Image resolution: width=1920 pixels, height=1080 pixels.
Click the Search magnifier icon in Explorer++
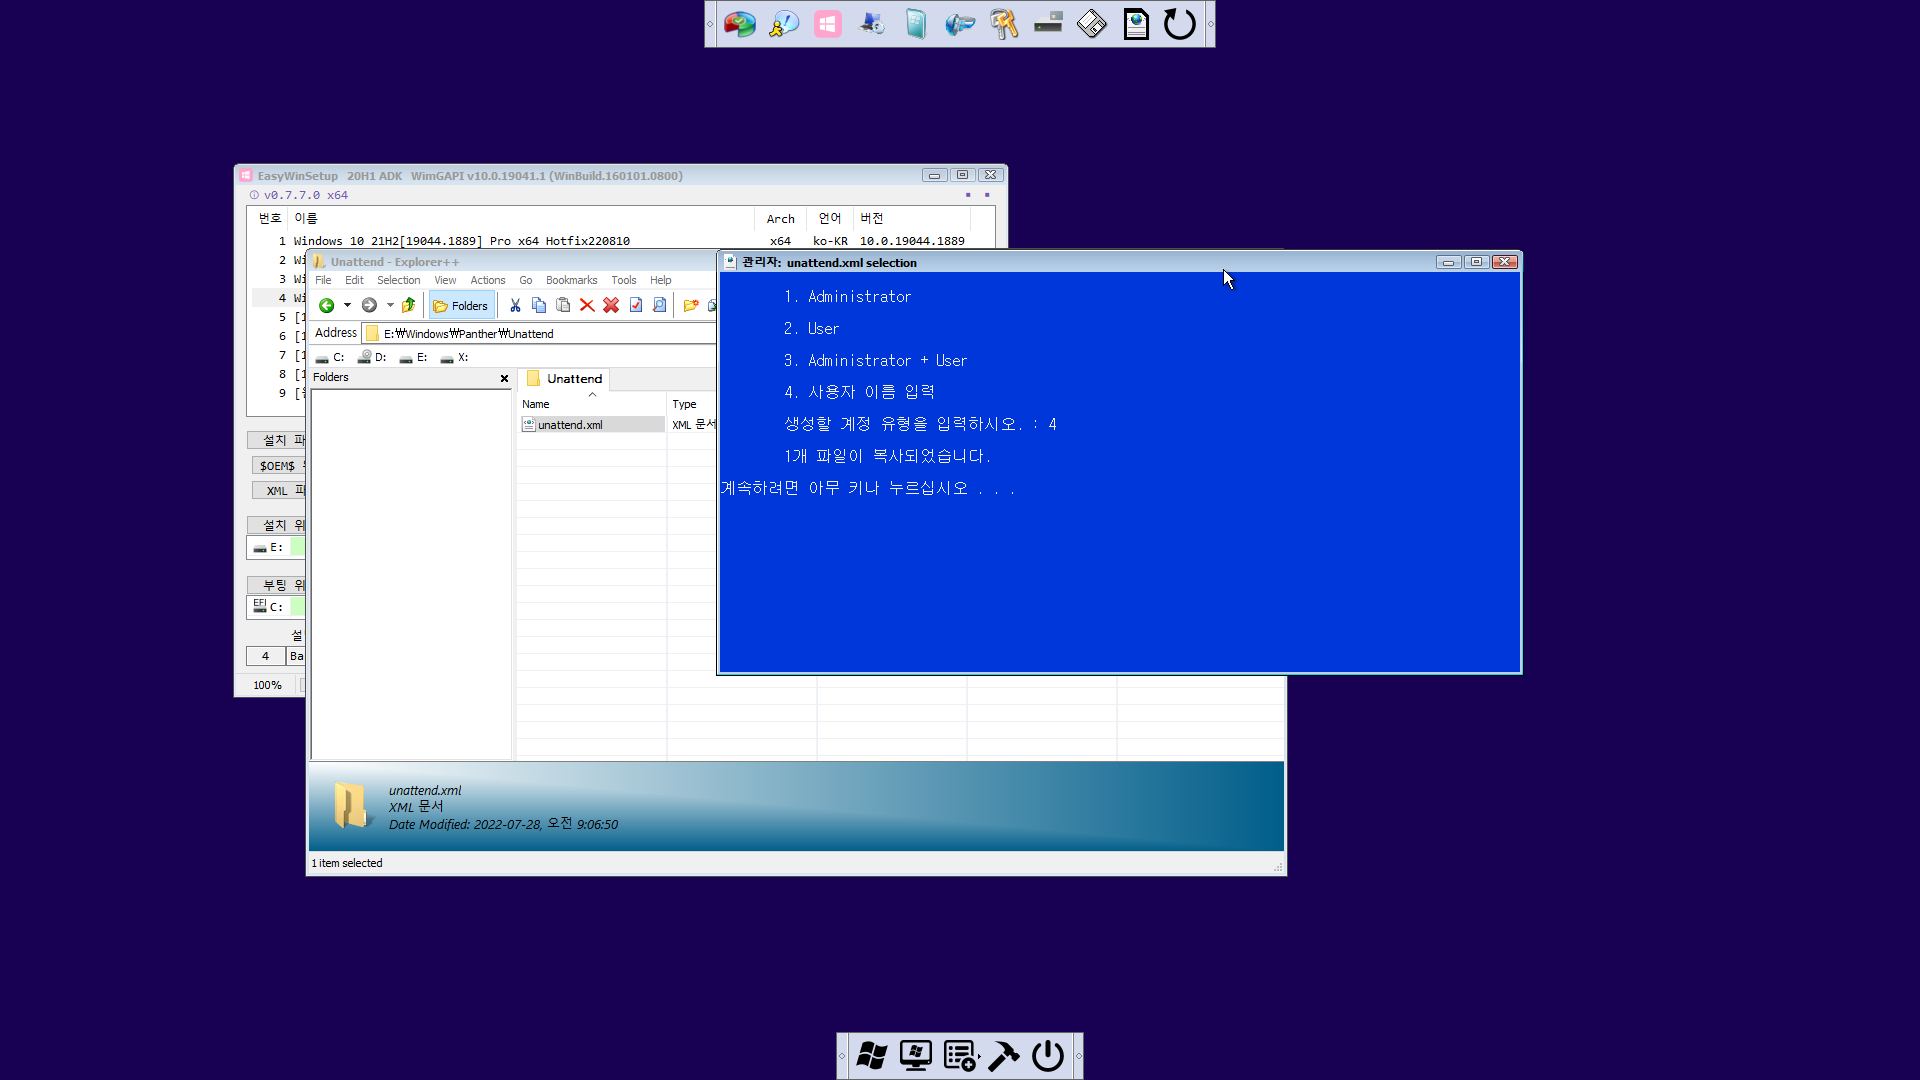[x=659, y=306]
